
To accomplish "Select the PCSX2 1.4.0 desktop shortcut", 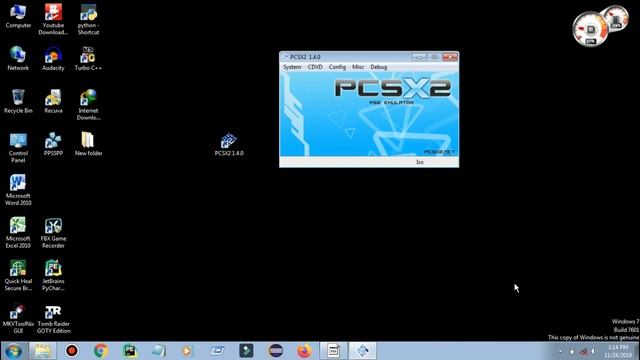I will click(229, 144).
